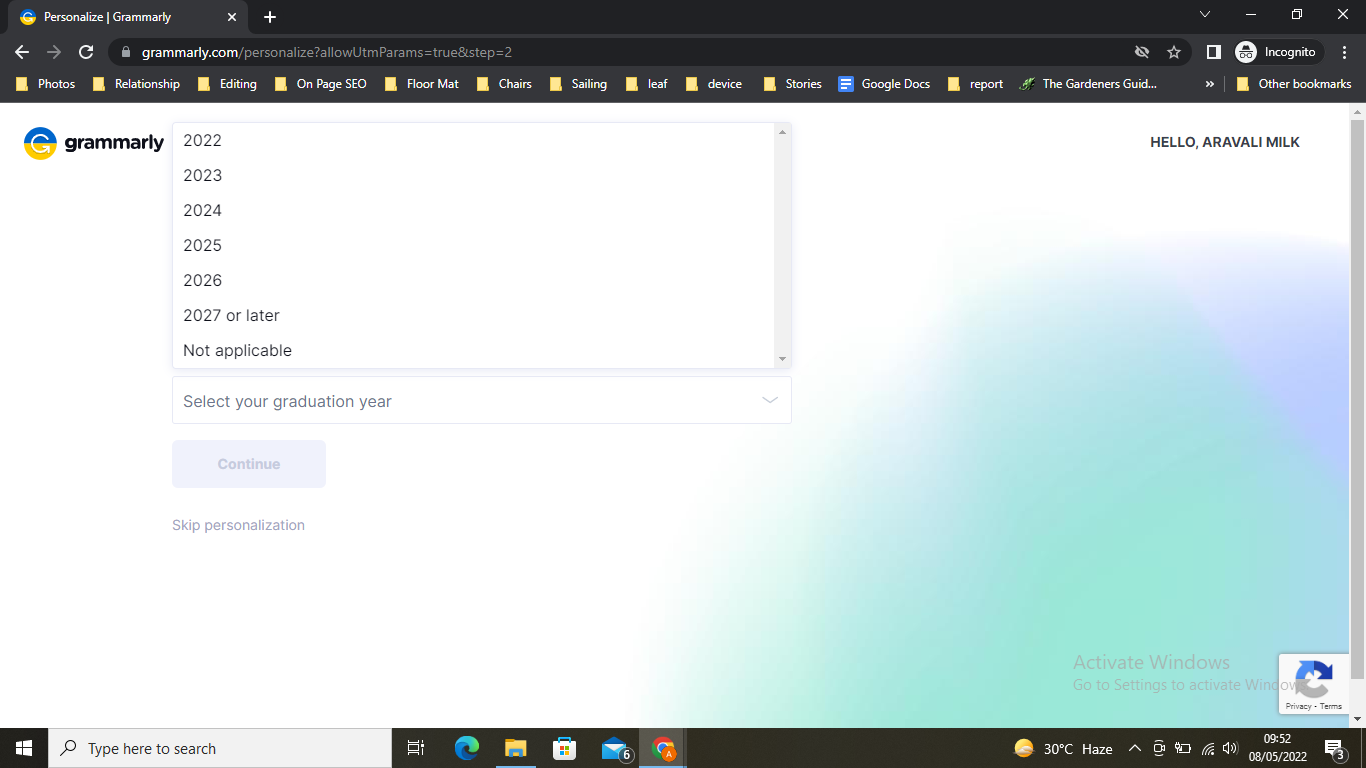Click the dropdown list scrollbar up arrow
The image size is (1366, 768).
[783, 131]
